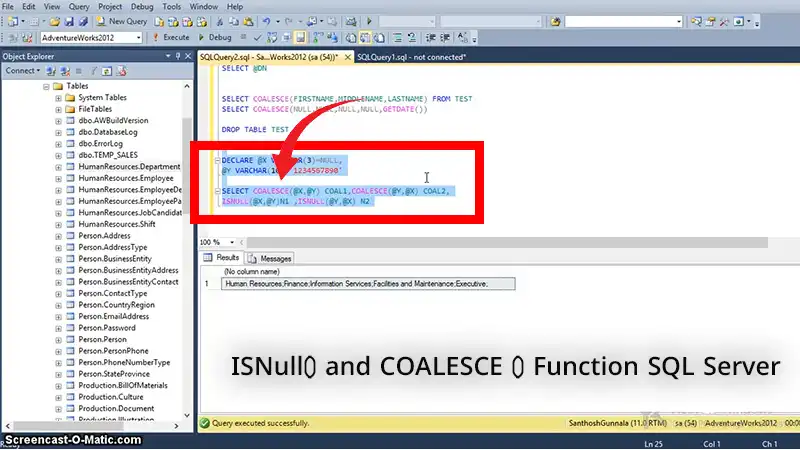
Task: Select Production.Culture table in the tree
Action: pos(111,397)
